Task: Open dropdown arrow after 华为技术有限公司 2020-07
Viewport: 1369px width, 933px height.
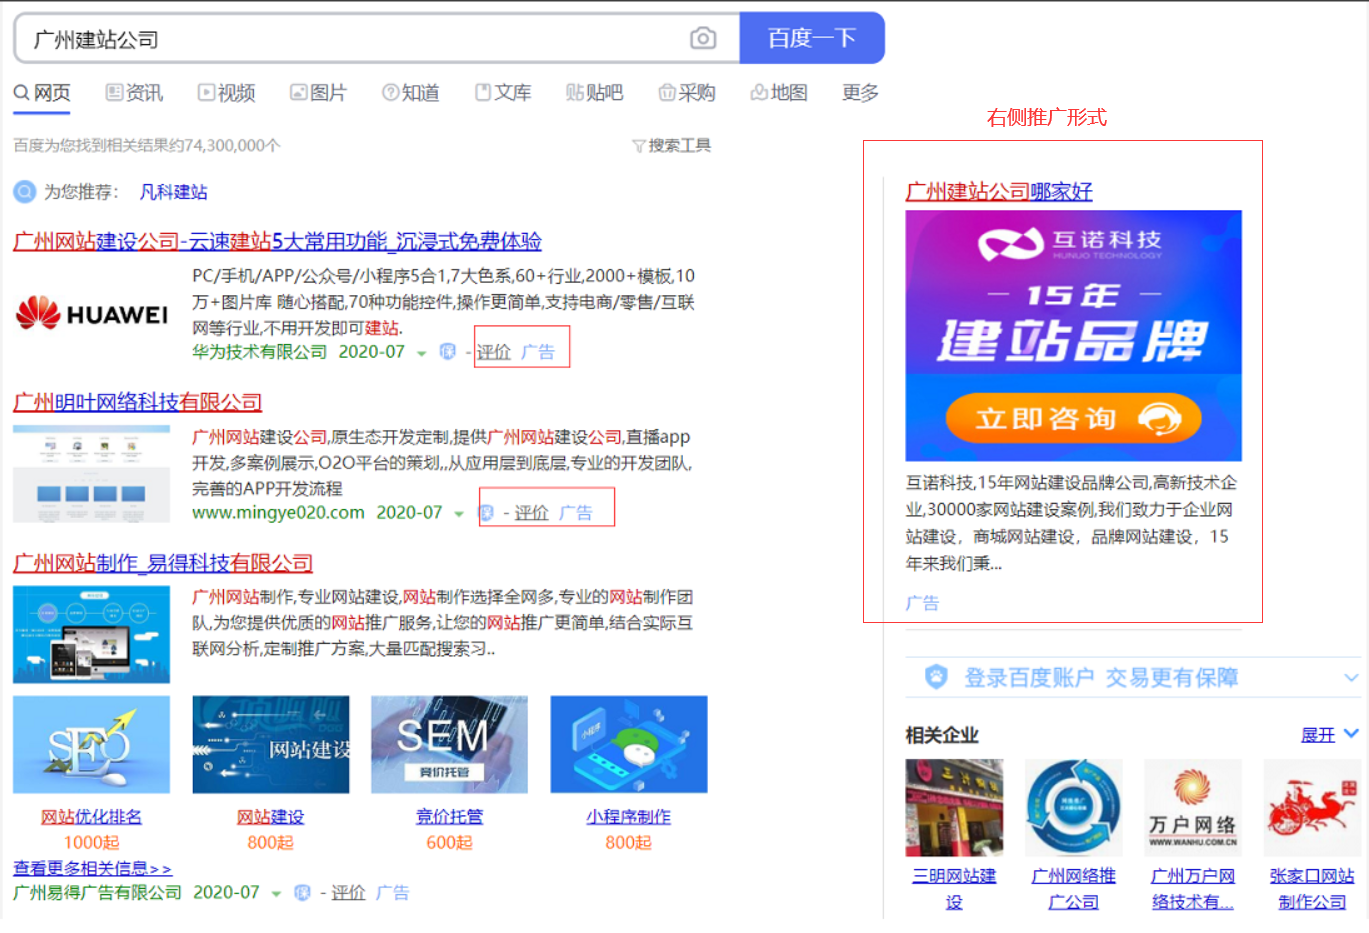Action: coord(421,353)
